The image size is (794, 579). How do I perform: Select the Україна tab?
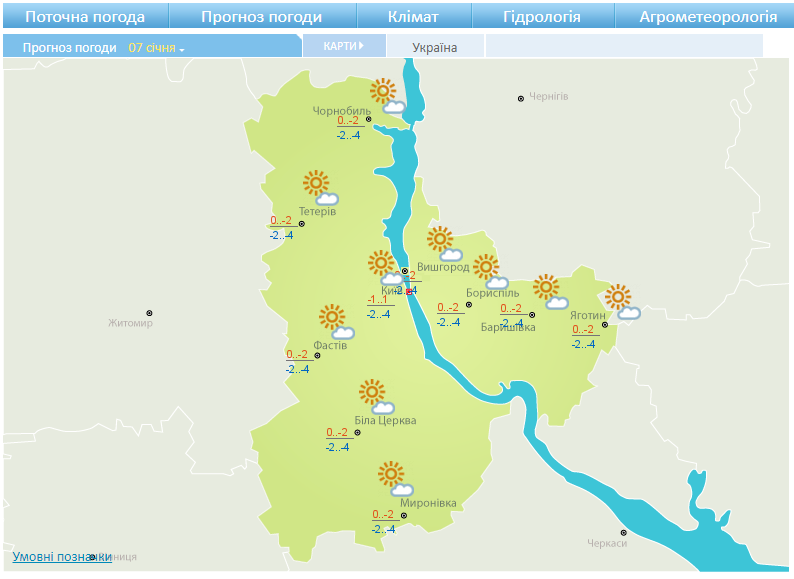[x=434, y=47]
